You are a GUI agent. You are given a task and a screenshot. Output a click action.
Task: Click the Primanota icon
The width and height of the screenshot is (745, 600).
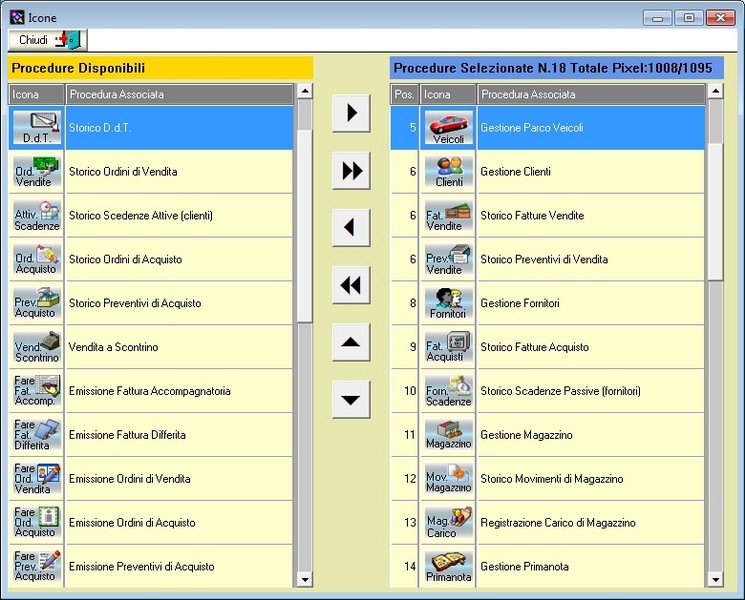point(448,566)
